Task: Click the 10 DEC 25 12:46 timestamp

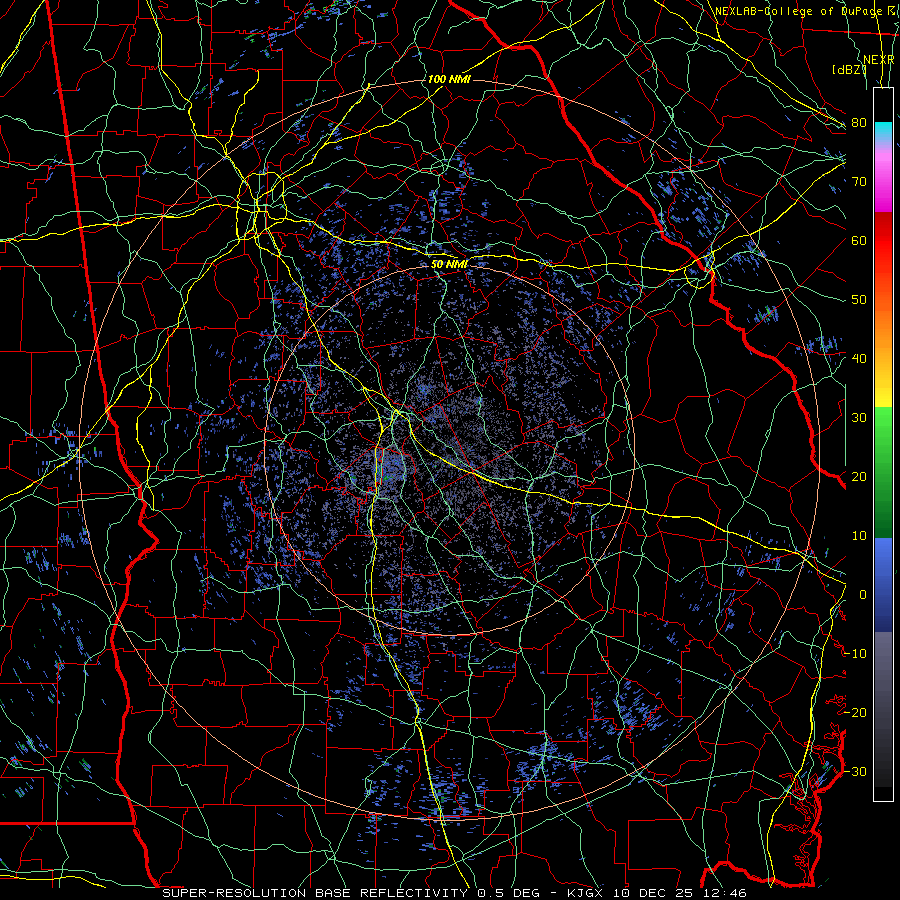Action: coord(681,893)
